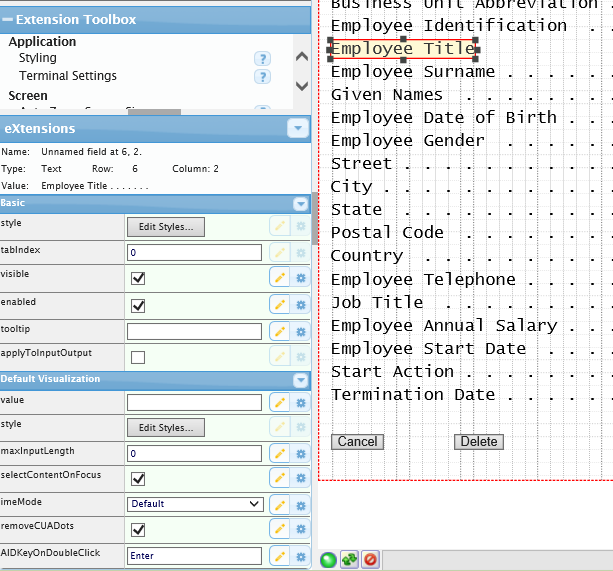Open the eXtensions panel dropdown arrow

[x=297, y=128]
